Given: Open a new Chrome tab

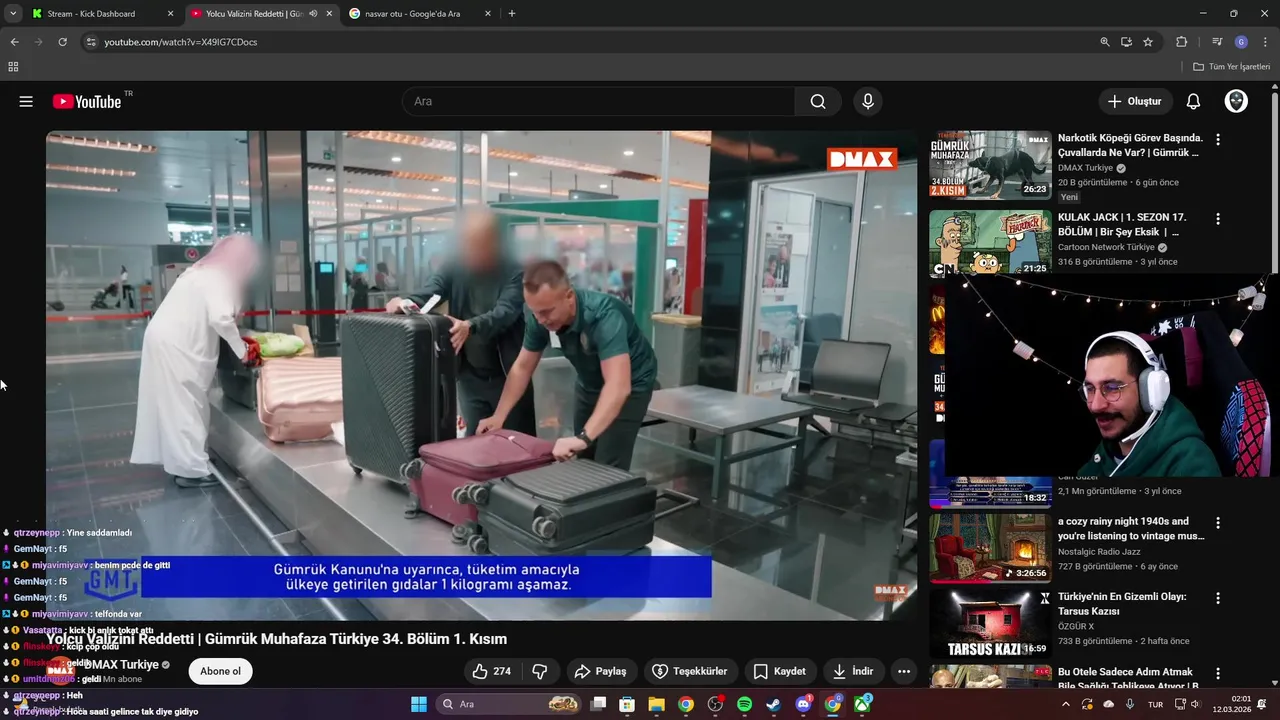Looking at the screenshot, I should 512,14.
